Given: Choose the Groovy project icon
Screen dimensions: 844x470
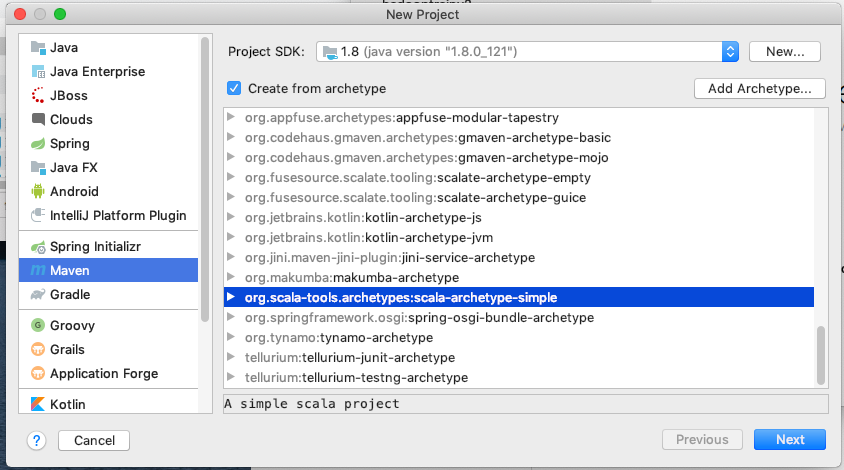Looking at the screenshot, I should (x=38, y=325).
